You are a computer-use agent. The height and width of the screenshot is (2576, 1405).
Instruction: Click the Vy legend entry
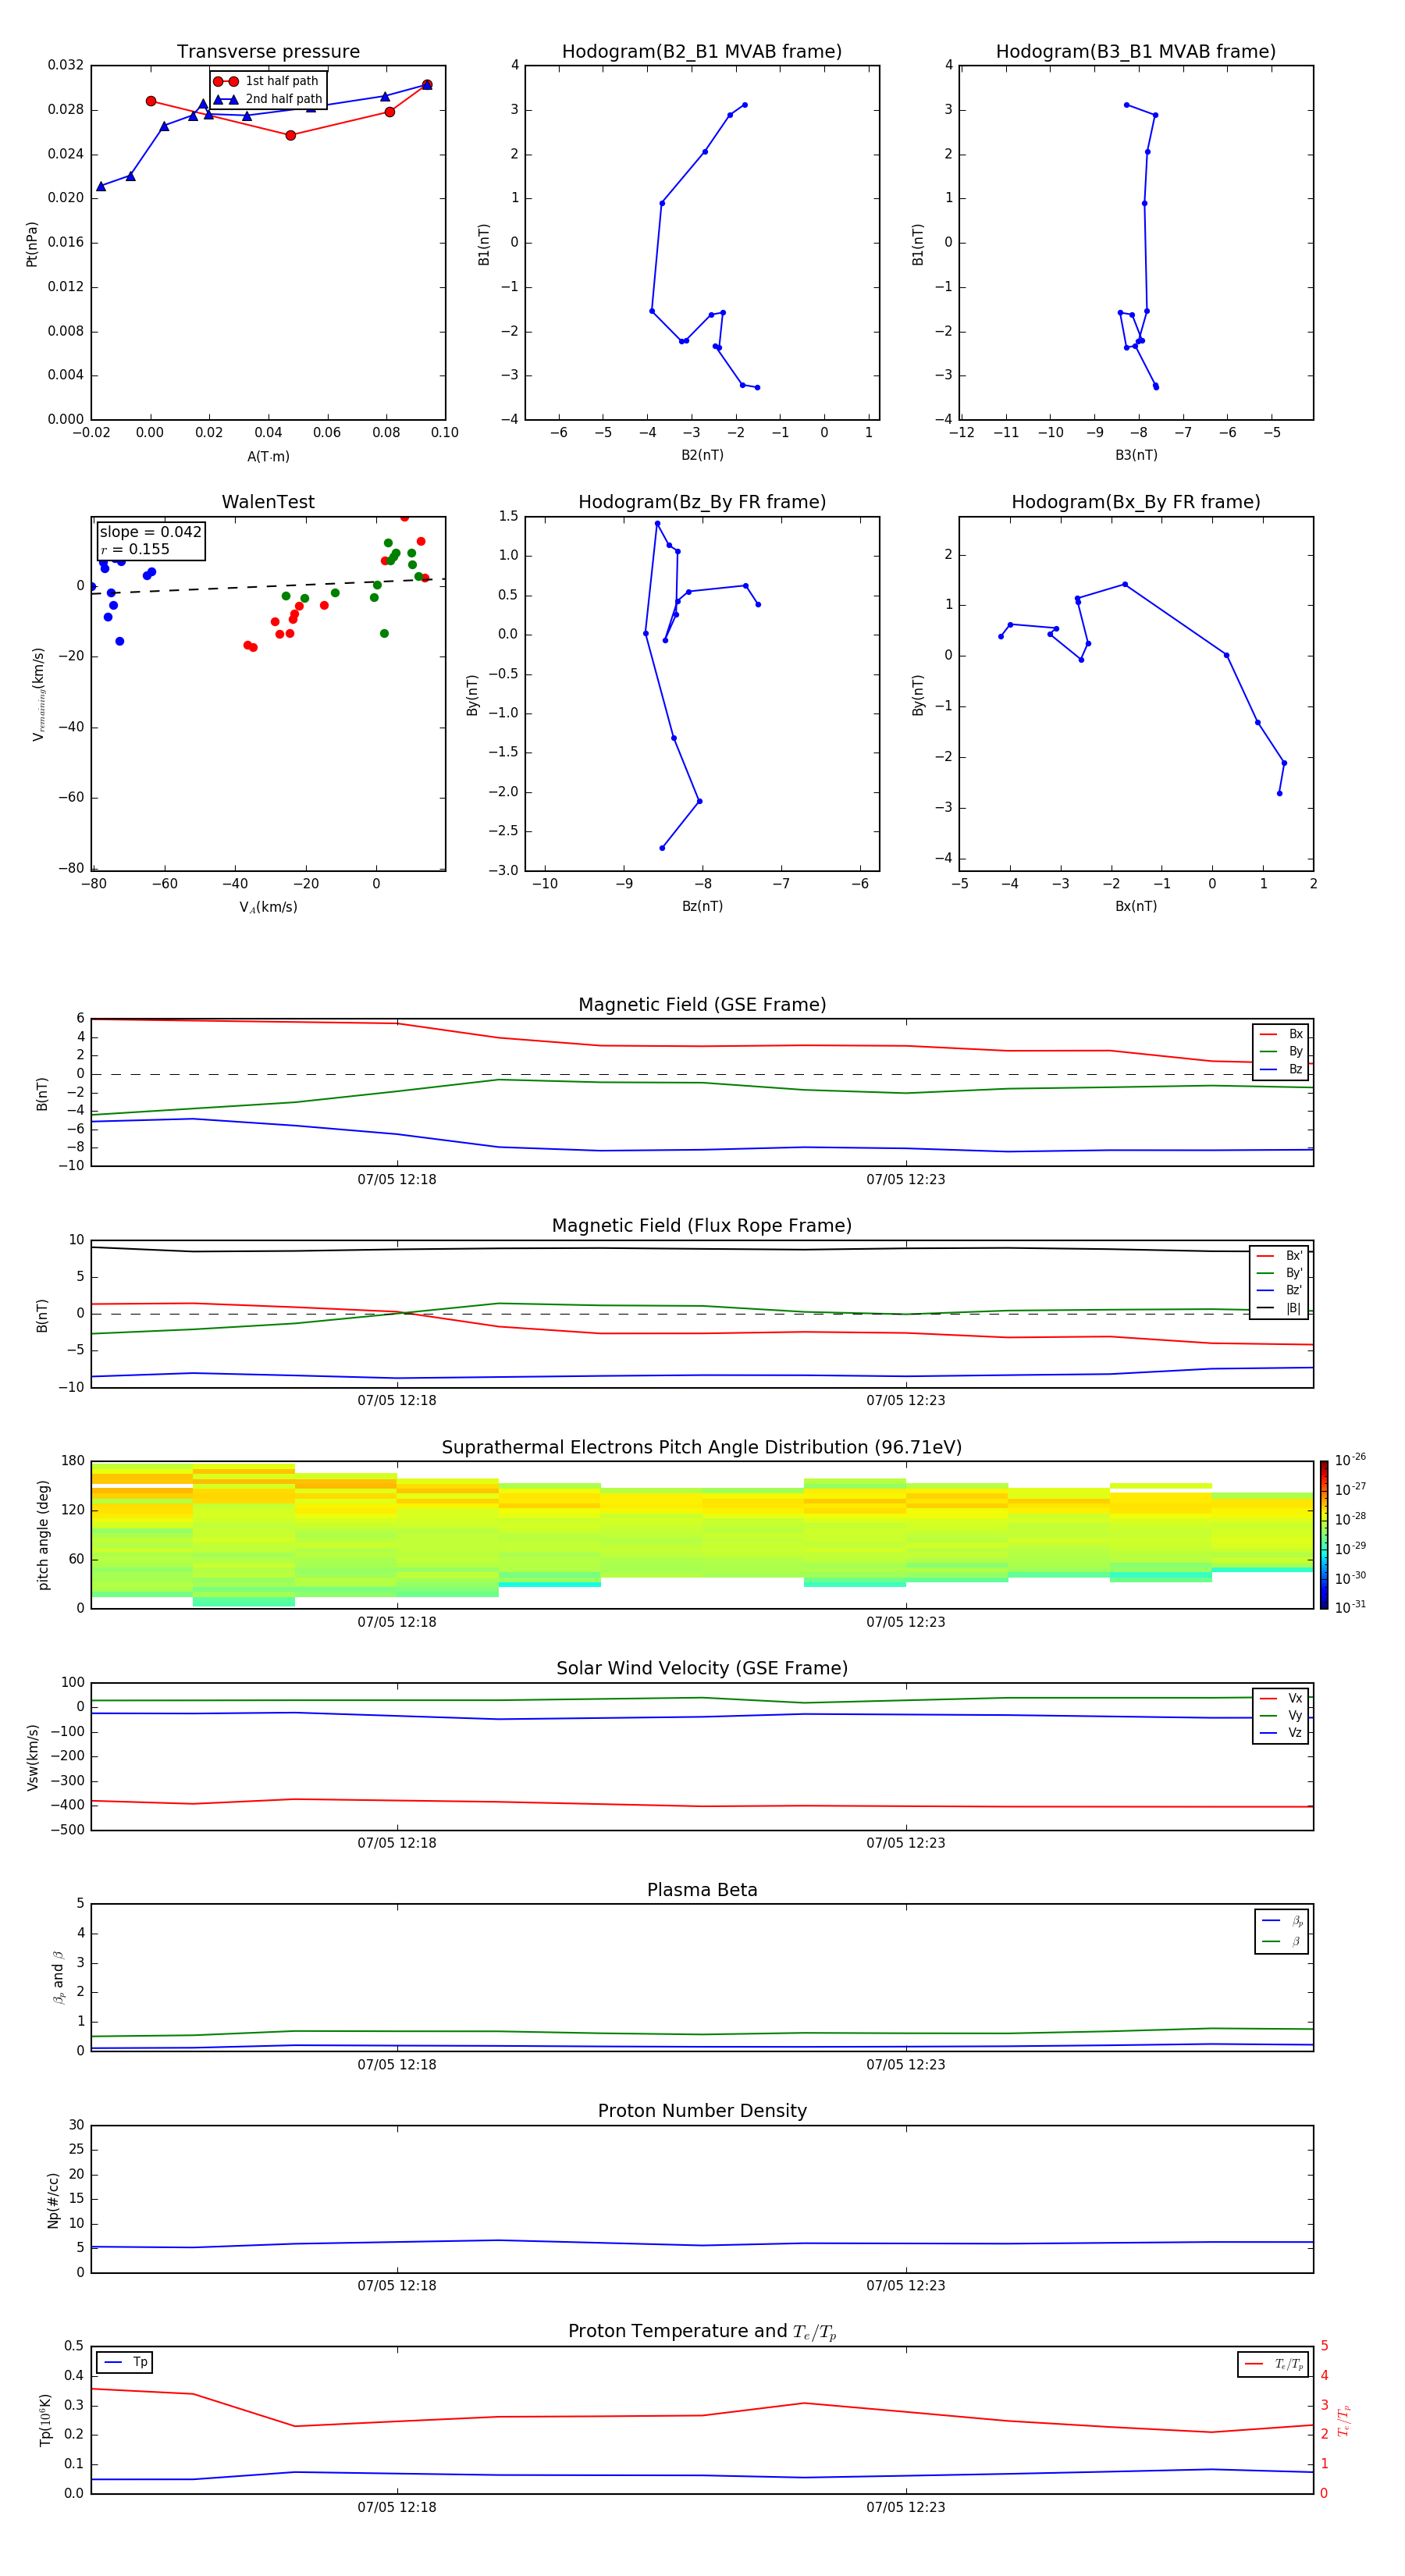1281,1716
